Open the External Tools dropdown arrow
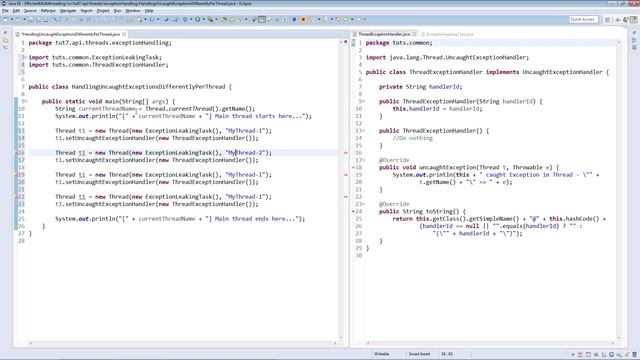640x360 pixels. point(217,19)
